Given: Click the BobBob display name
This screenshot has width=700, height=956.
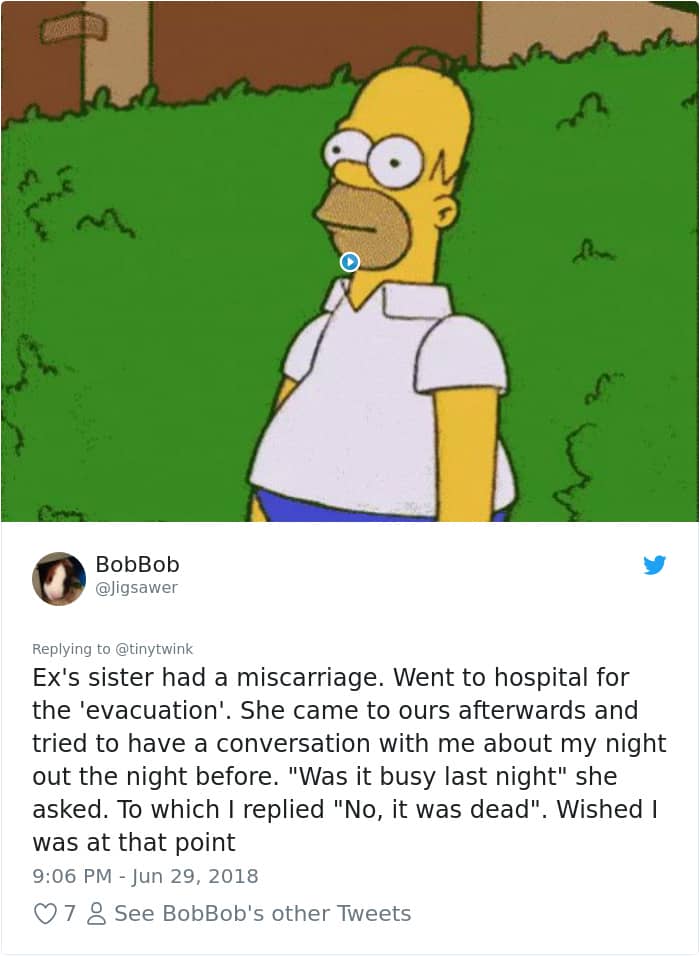Looking at the screenshot, I should [x=137, y=564].
